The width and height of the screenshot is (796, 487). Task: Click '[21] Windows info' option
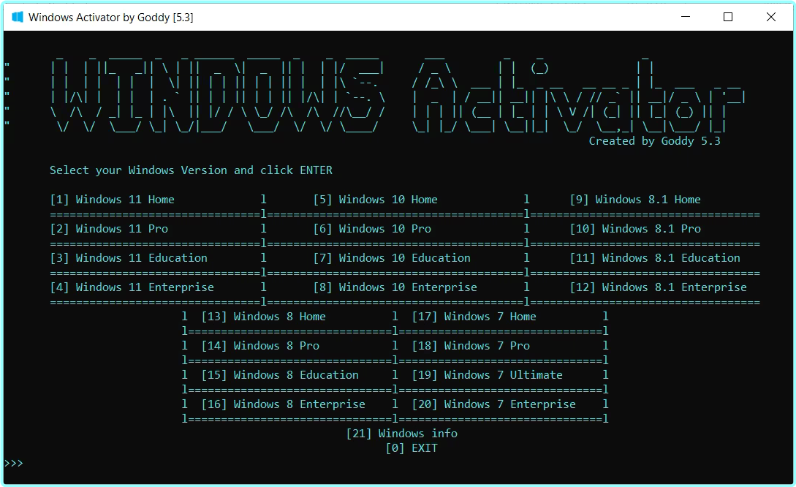(402, 434)
